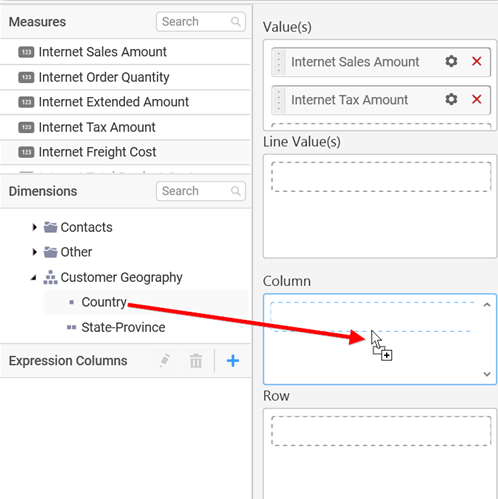
Task: Remove Internet Sales Amount with red X
Action: tap(477, 61)
